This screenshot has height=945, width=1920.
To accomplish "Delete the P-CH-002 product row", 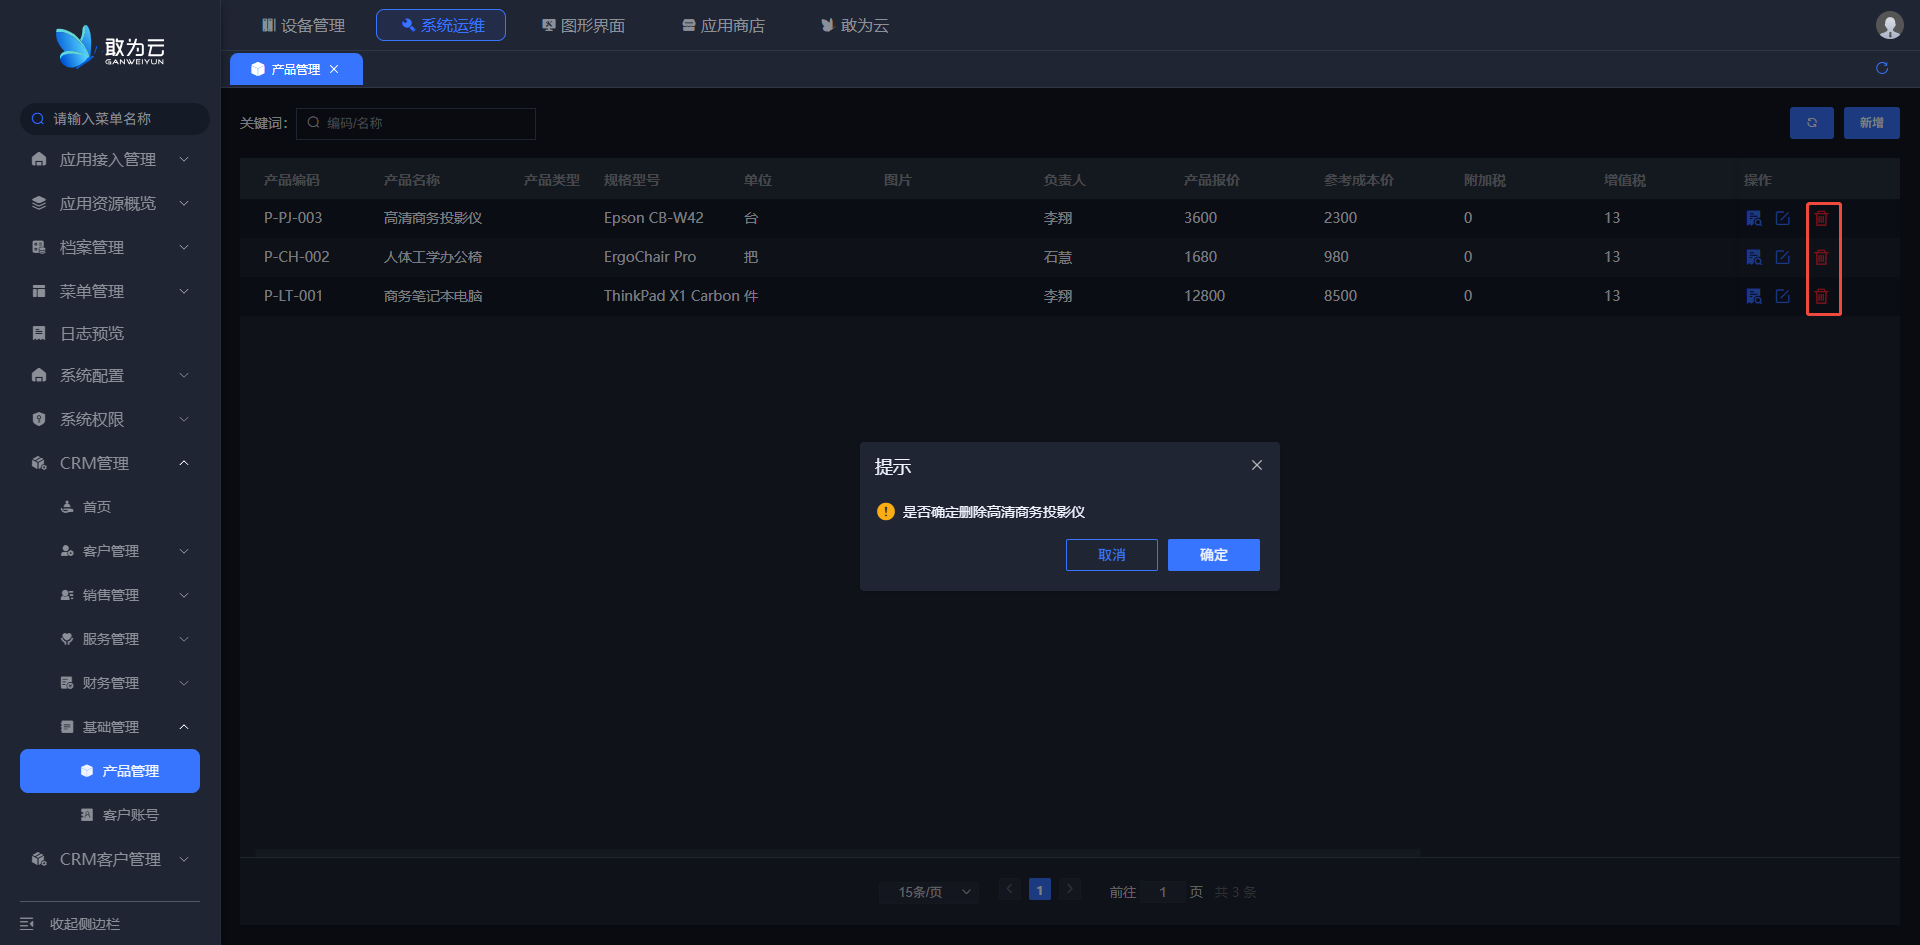I will [x=1821, y=257].
